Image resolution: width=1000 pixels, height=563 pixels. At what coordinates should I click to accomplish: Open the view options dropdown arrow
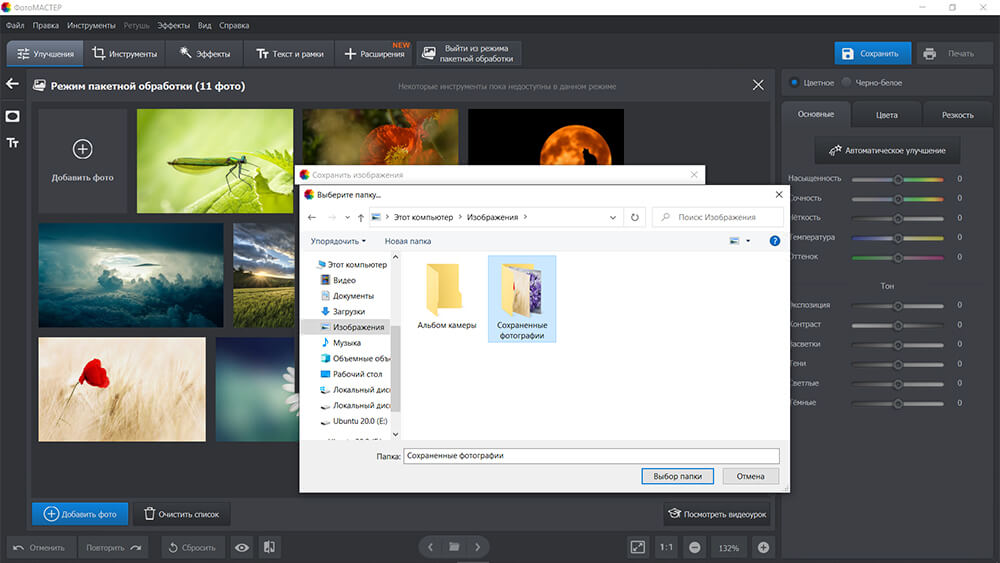tap(748, 241)
